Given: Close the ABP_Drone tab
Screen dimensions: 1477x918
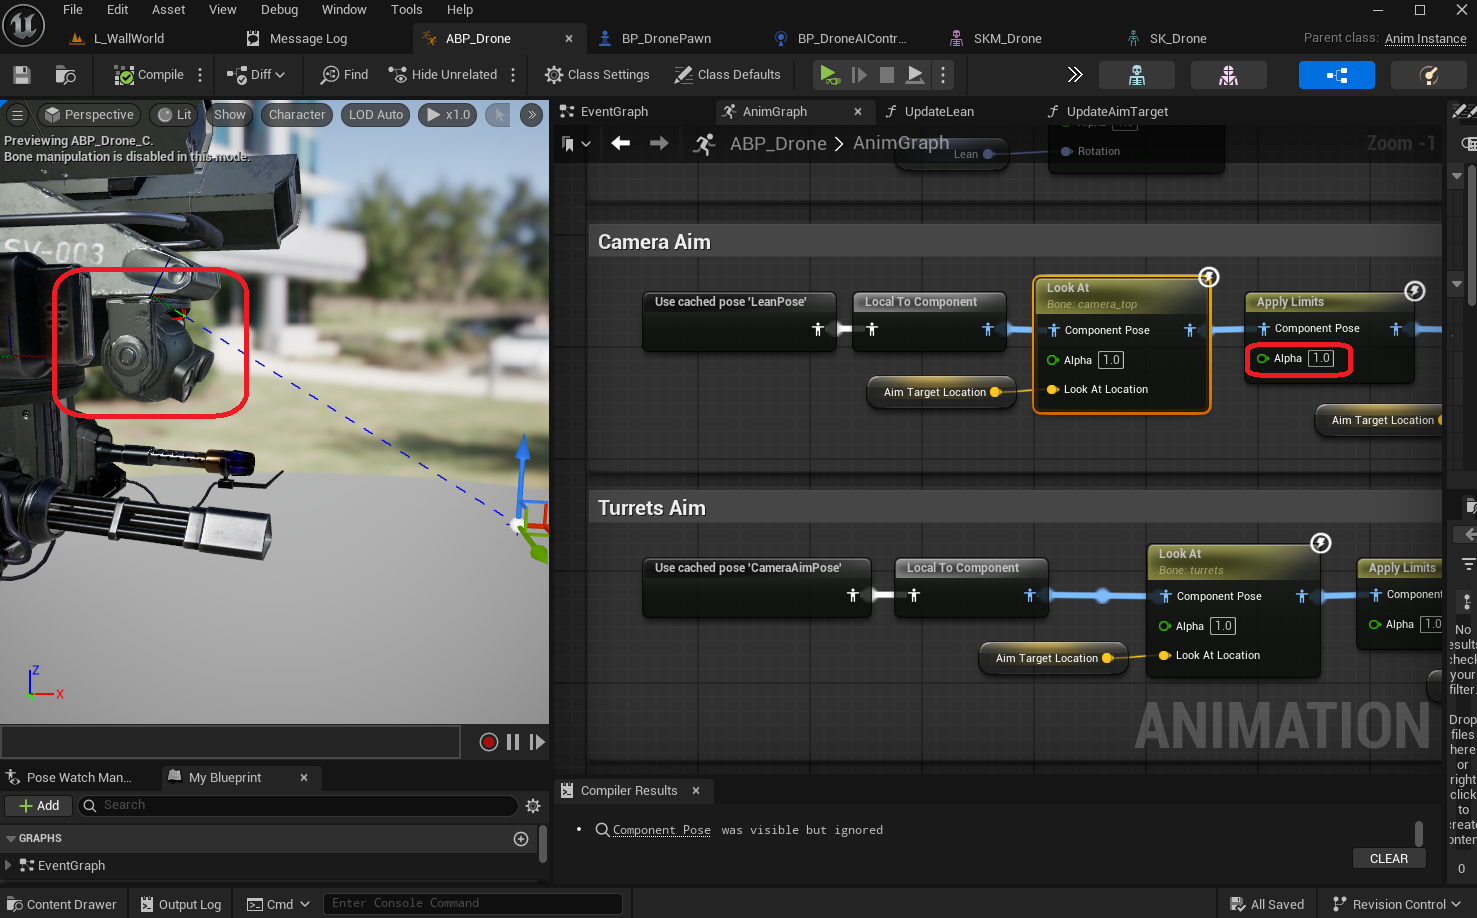Looking at the screenshot, I should pyautogui.click(x=569, y=39).
